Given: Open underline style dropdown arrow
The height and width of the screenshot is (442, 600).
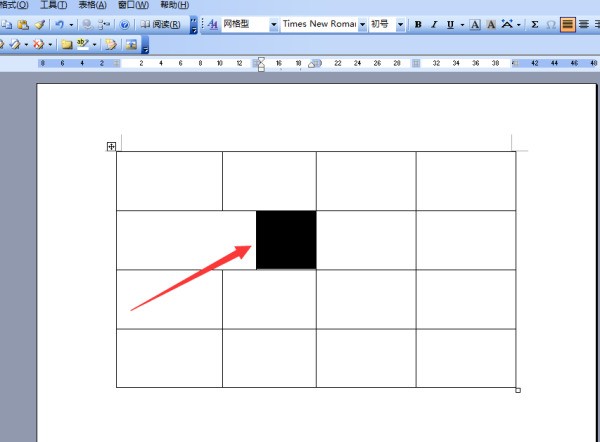Looking at the screenshot, I should (x=462, y=25).
